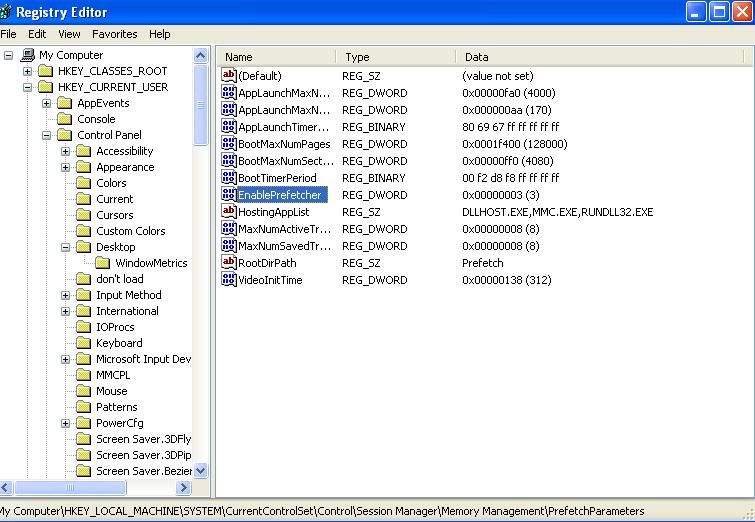Sort values by Data column header
The height and width of the screenshot is (522, 755).
click(600, 57)
